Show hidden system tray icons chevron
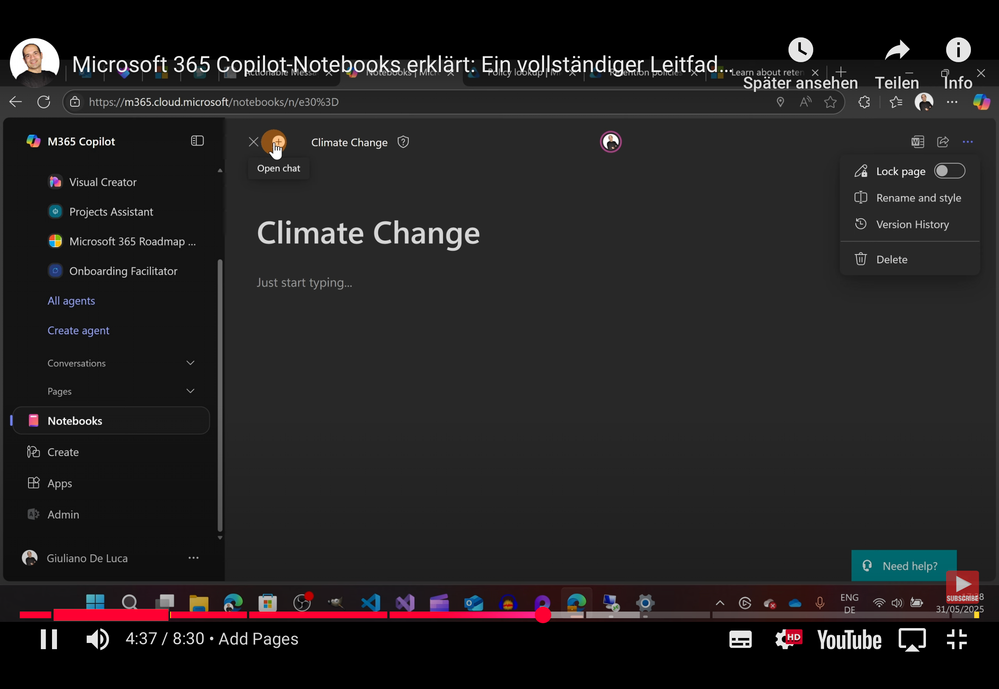Viewport: 999px width, 689px height. [x=720, y=602]
